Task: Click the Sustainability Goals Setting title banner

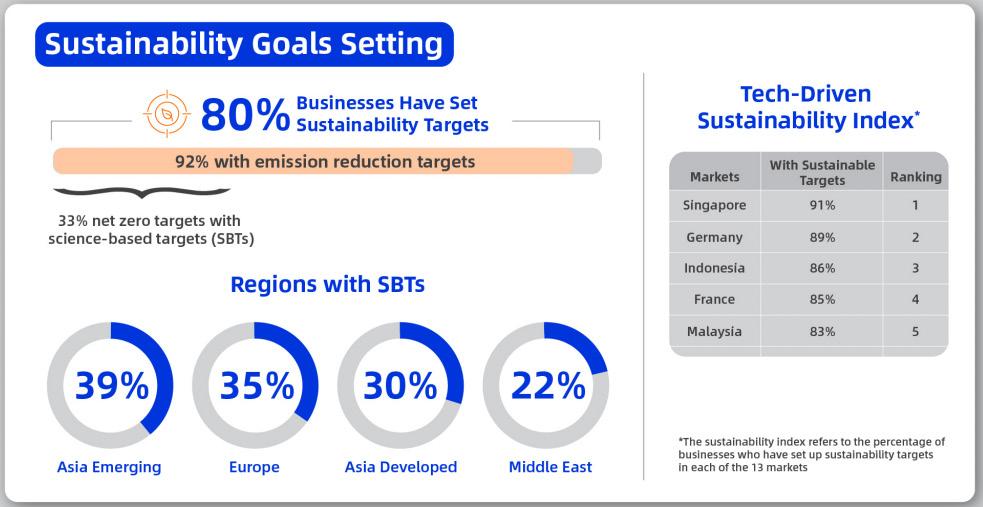Action: tap(244, 44)
